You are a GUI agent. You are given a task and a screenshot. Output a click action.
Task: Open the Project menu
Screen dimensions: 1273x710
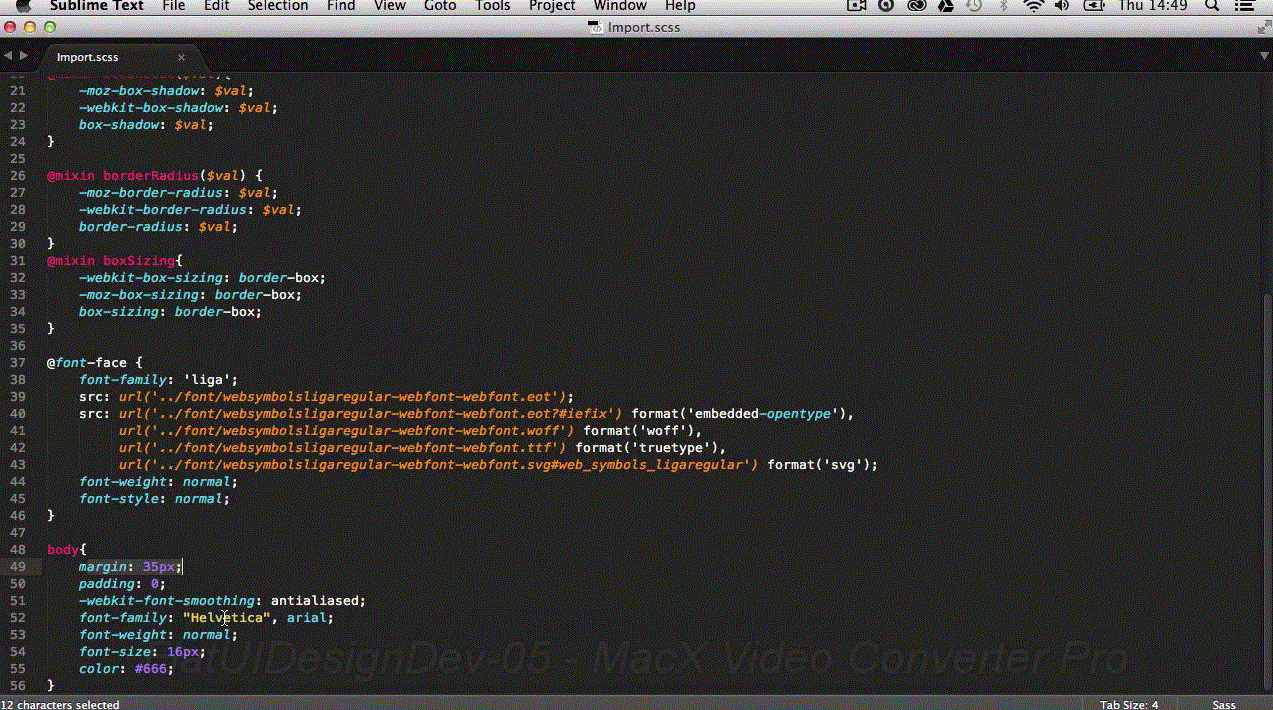[x=552, y=6]
